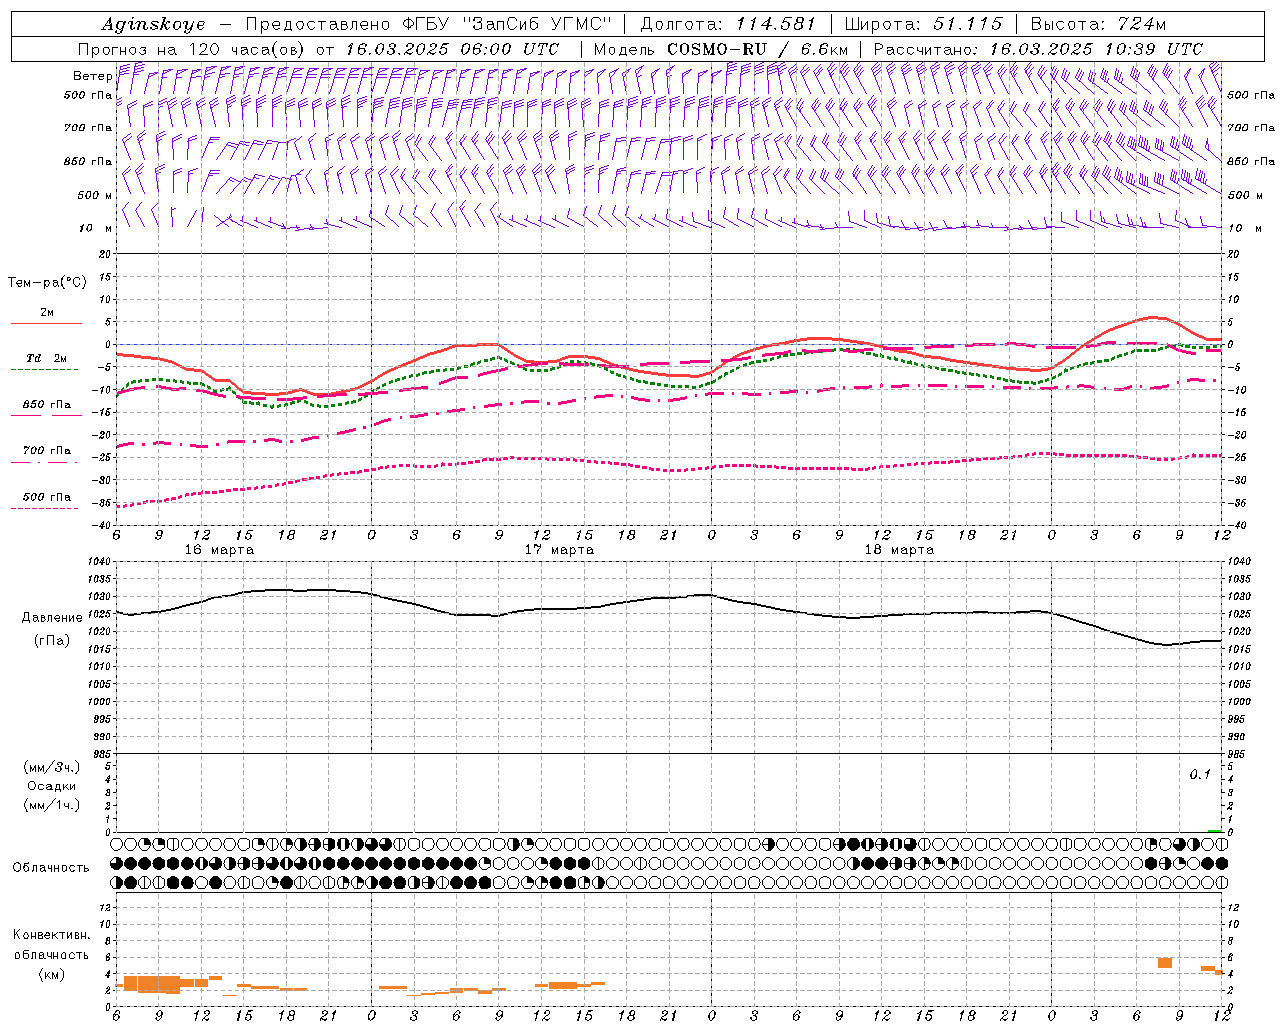The height and width of the screenshot is (1024, 1280).
Task: Click the Тем-ра(°C) temperature panel label
Action: point(47,282)
